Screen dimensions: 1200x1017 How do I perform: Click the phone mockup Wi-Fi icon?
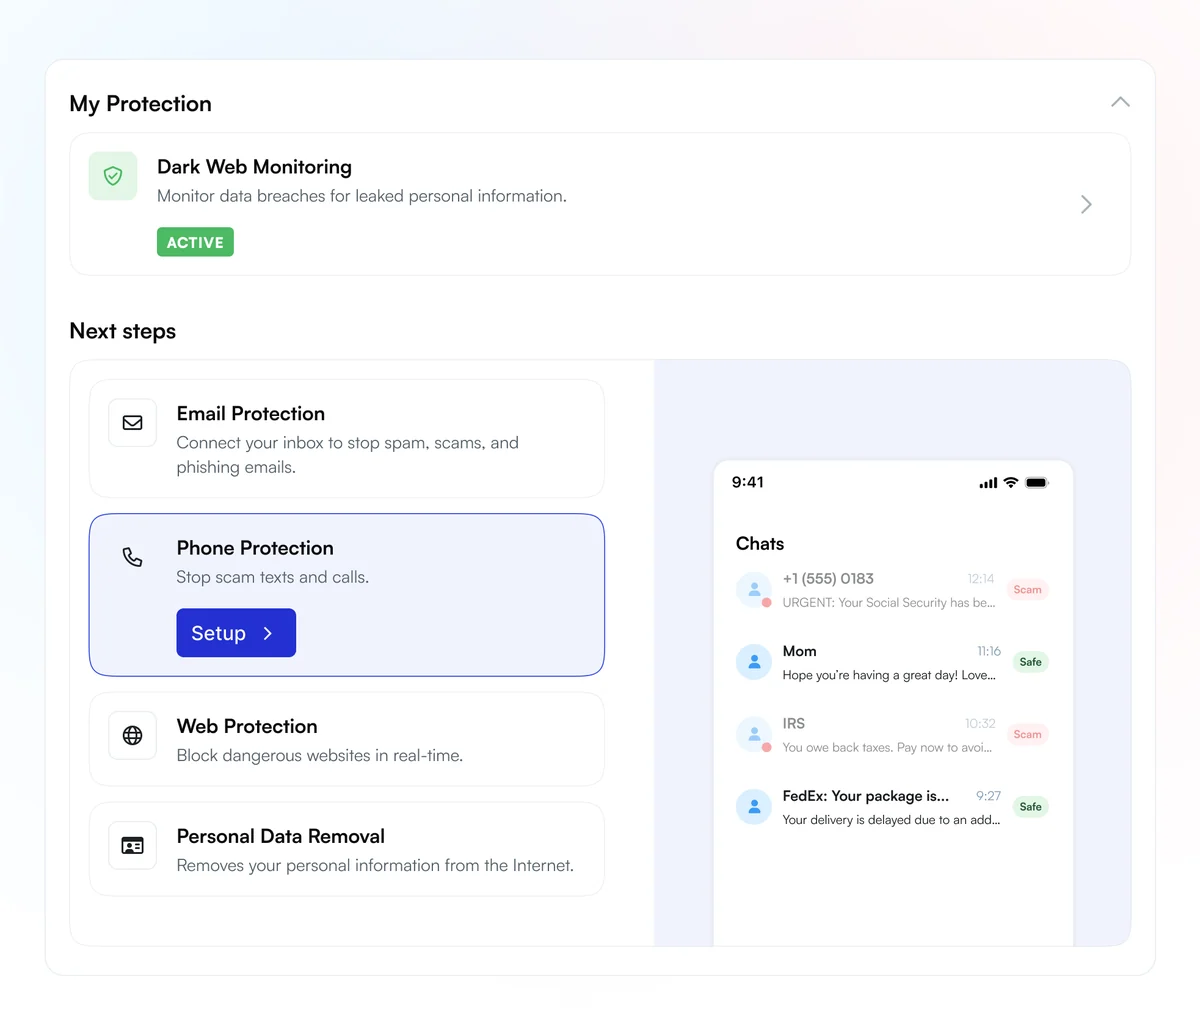[x=1011, y=483]
